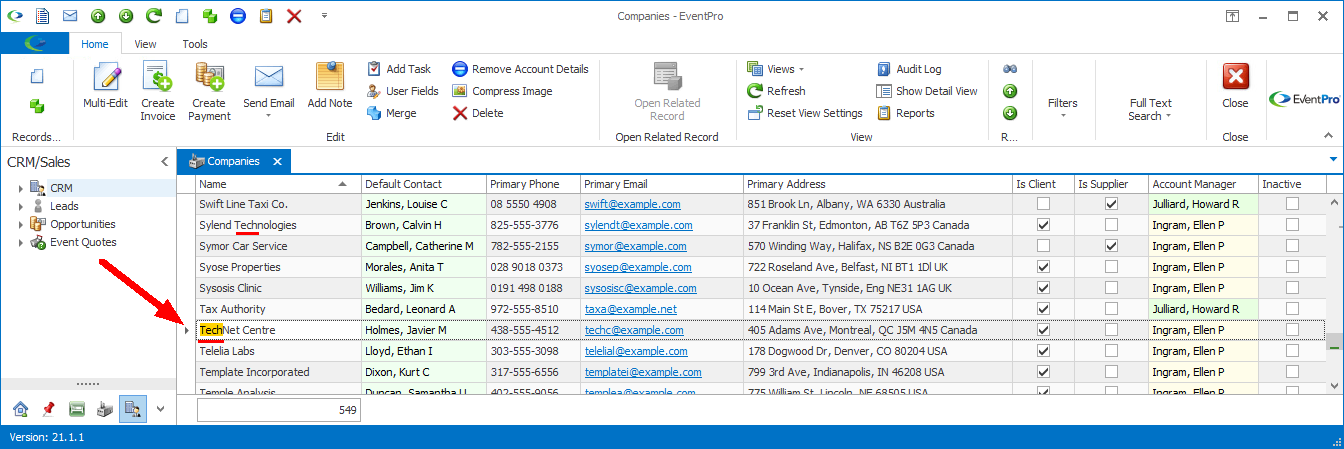Expand the Leads tree node

tap(20, 206)
